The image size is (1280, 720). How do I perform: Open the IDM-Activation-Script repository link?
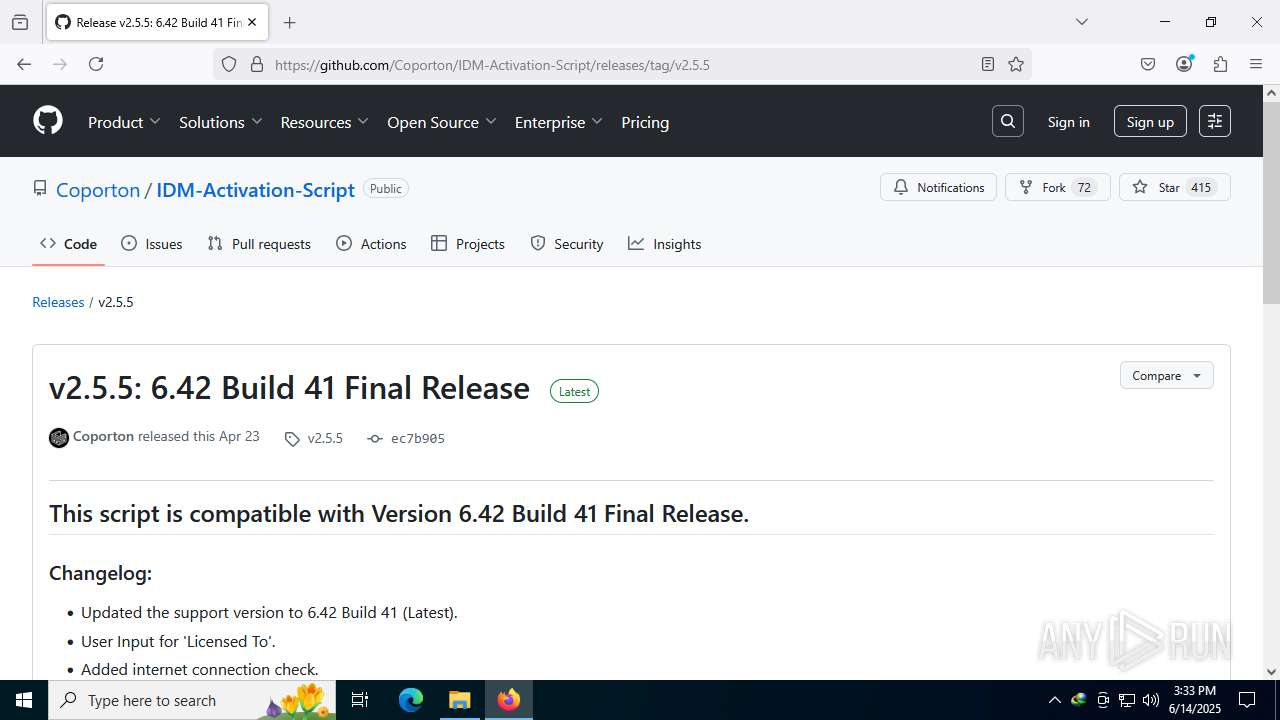click(x=255, y=190)
